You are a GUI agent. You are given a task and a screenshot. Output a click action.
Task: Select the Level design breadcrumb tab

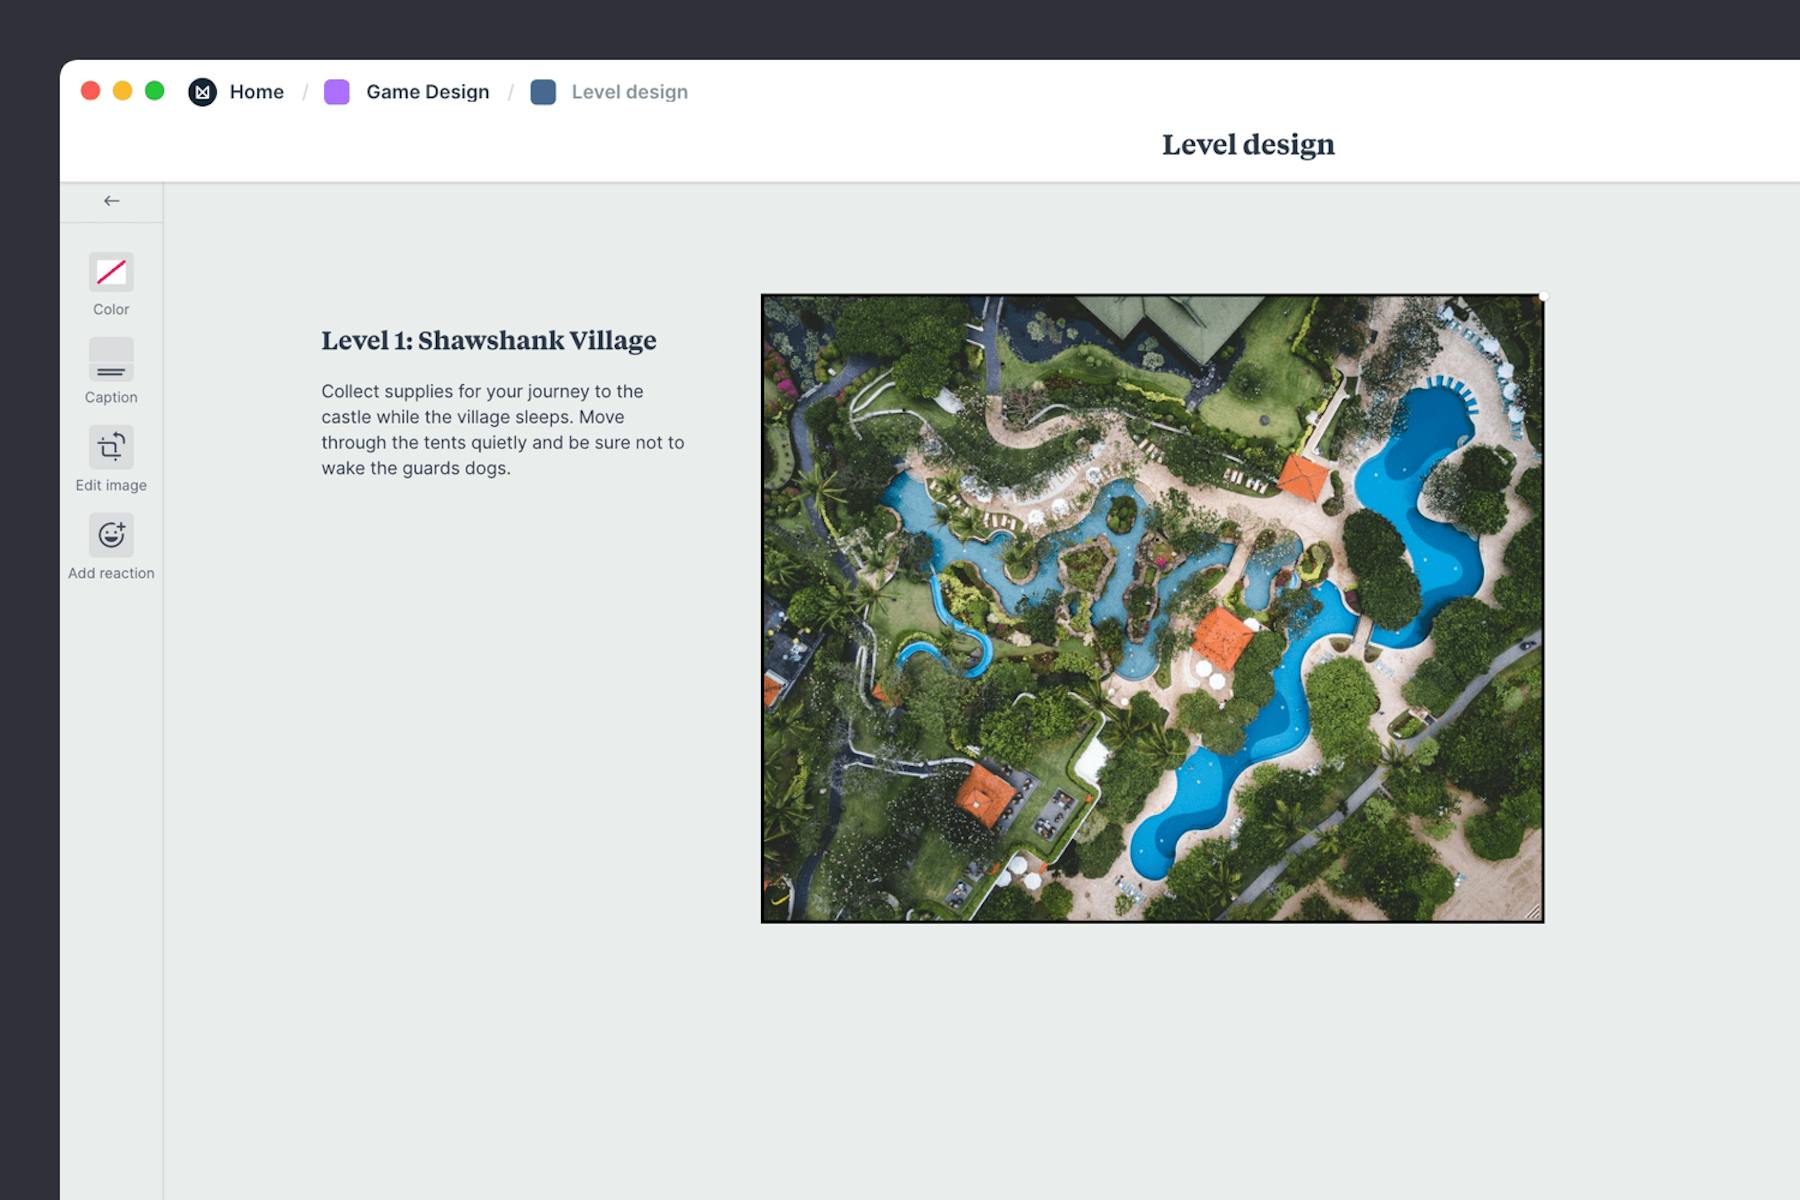[x=629, y=91]
